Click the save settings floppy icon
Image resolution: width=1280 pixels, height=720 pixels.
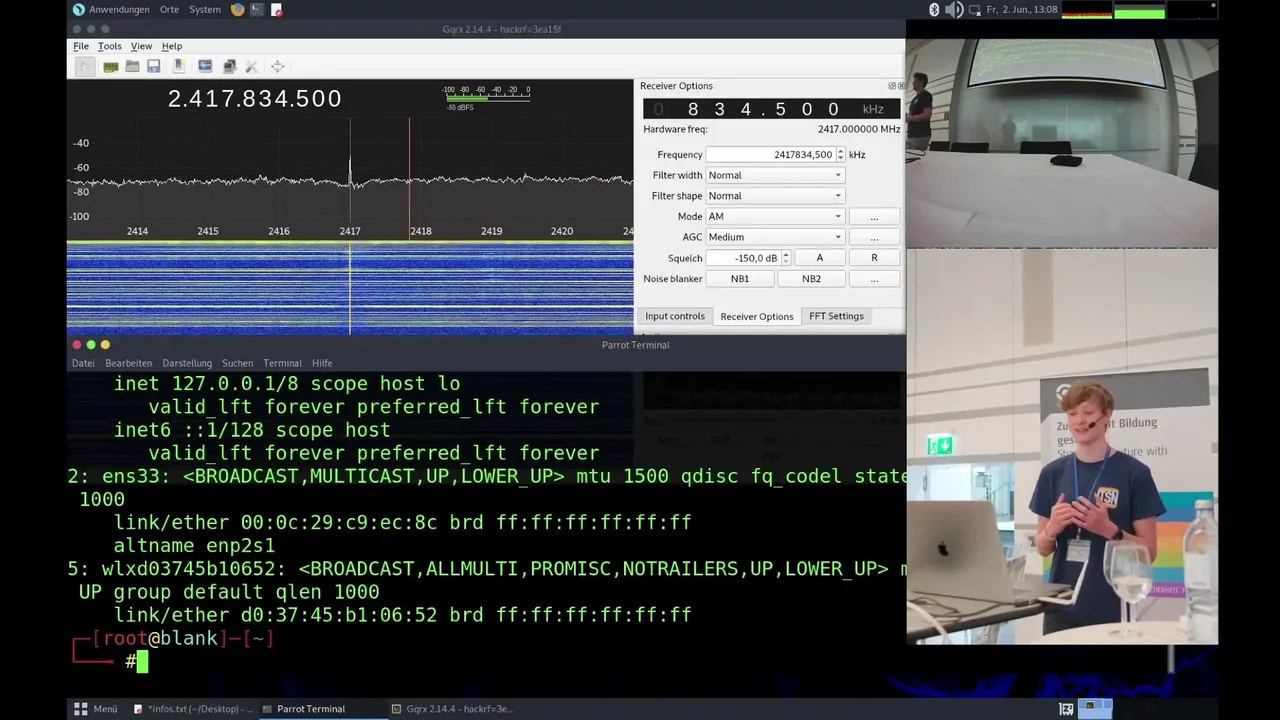[154, 66]
